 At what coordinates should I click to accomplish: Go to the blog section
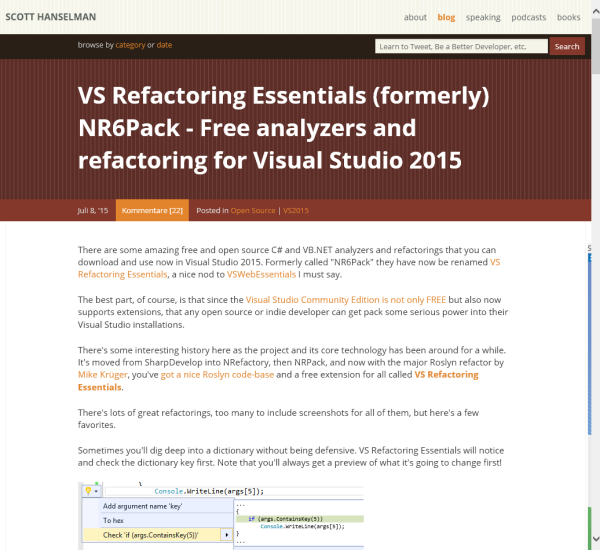pos(446,17)
